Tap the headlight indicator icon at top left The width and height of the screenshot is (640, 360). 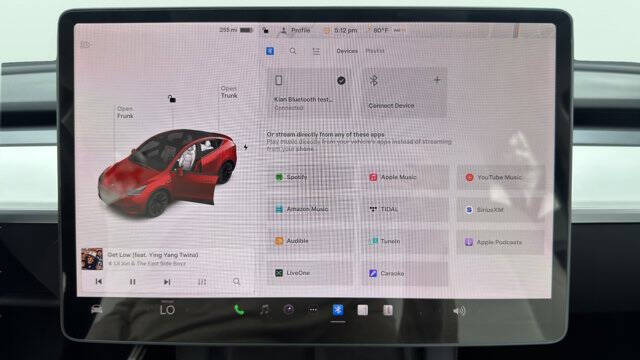point(85,44)
